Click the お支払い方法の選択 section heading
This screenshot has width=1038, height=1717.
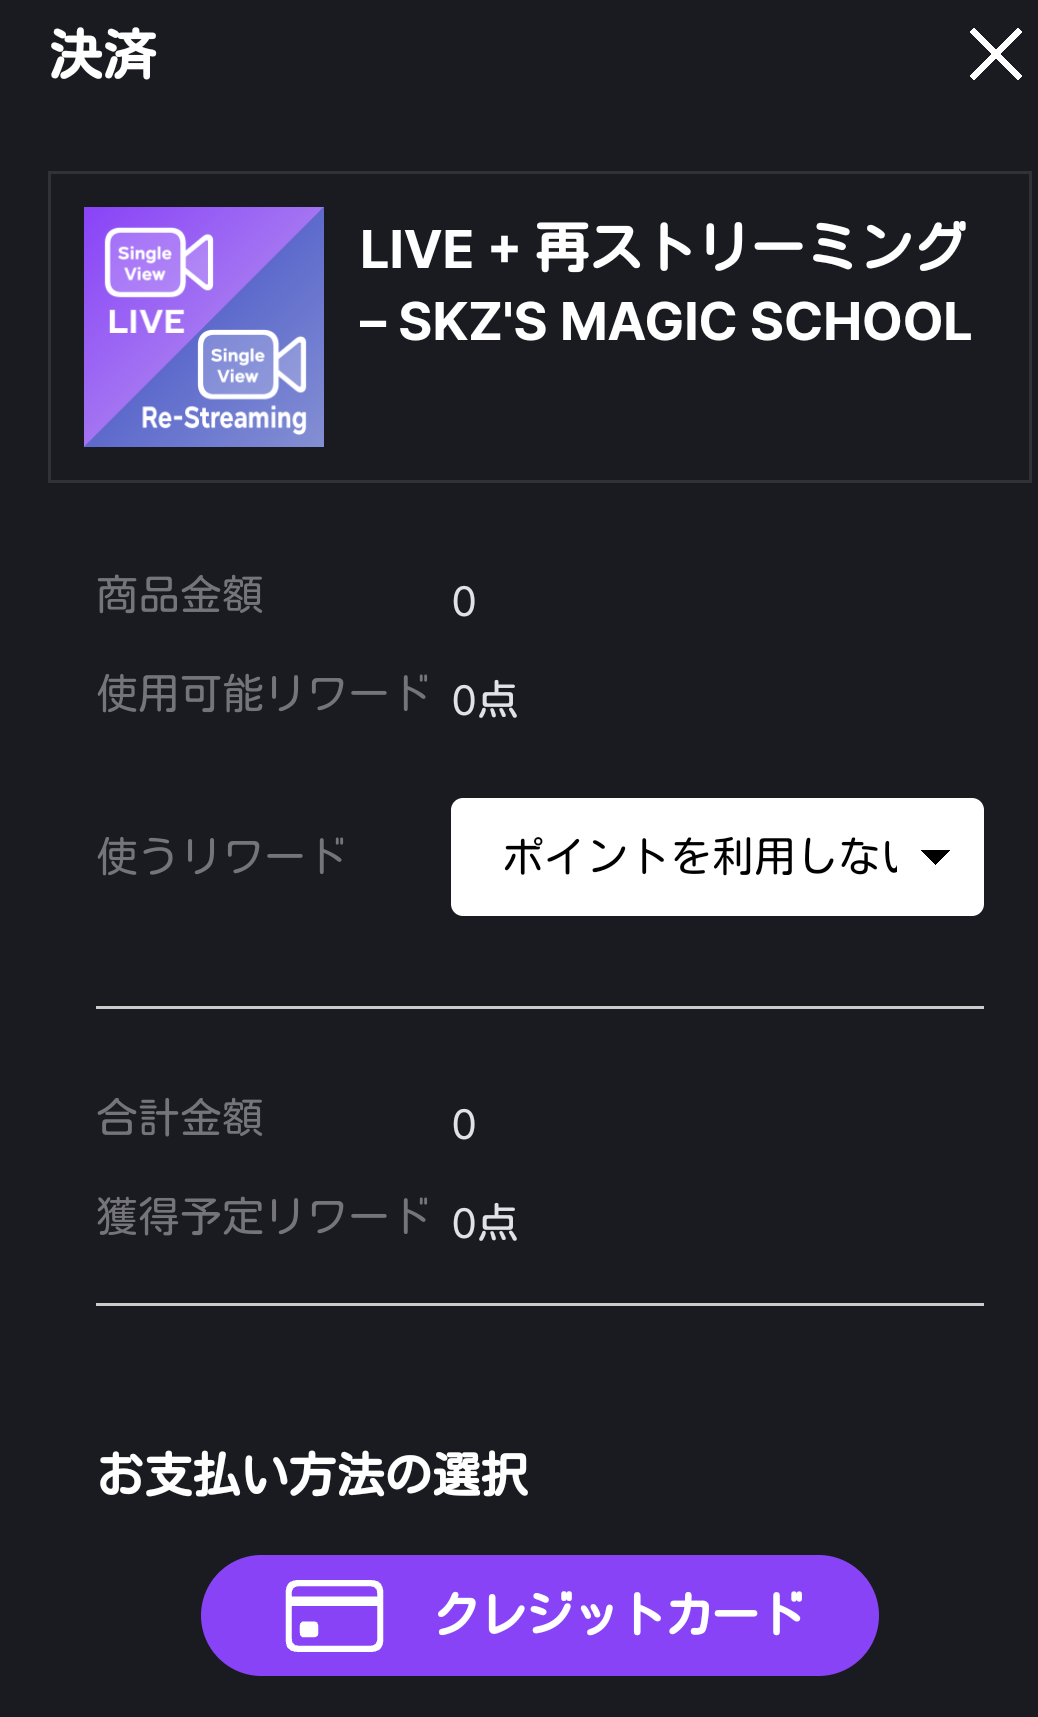pos(313,1474)
